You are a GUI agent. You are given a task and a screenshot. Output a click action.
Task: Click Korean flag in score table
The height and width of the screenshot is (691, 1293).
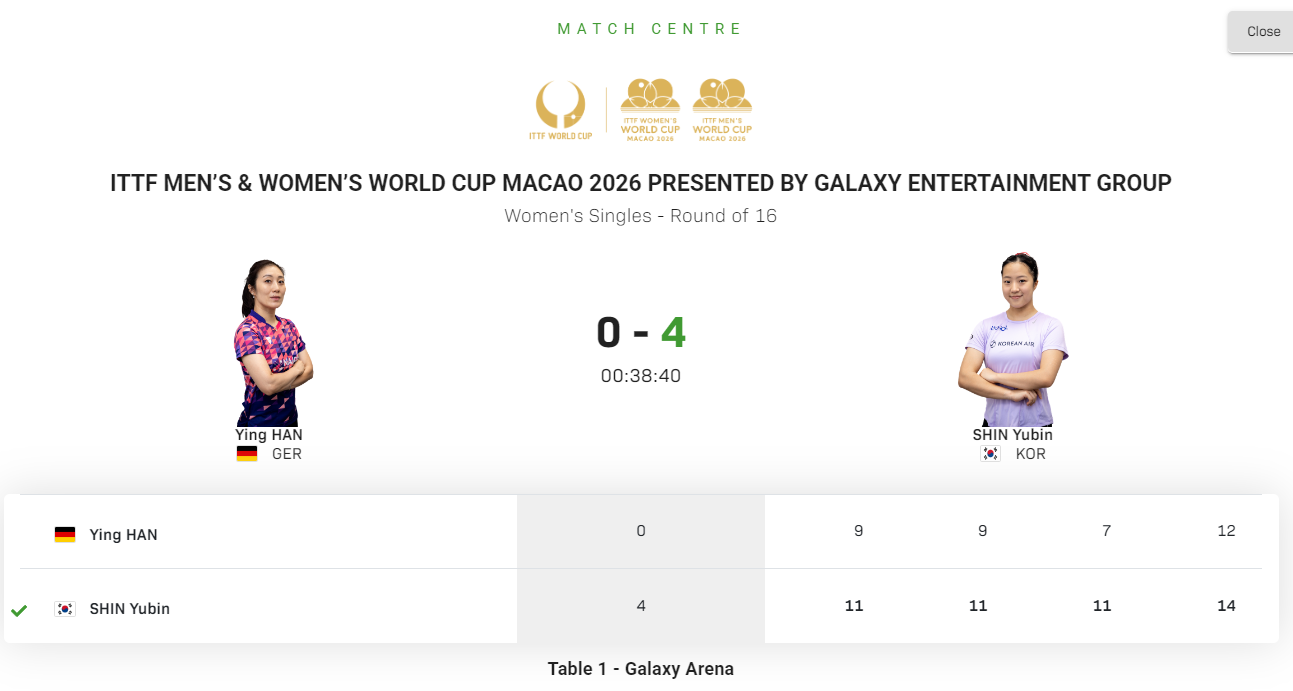(x=65, y=609)
